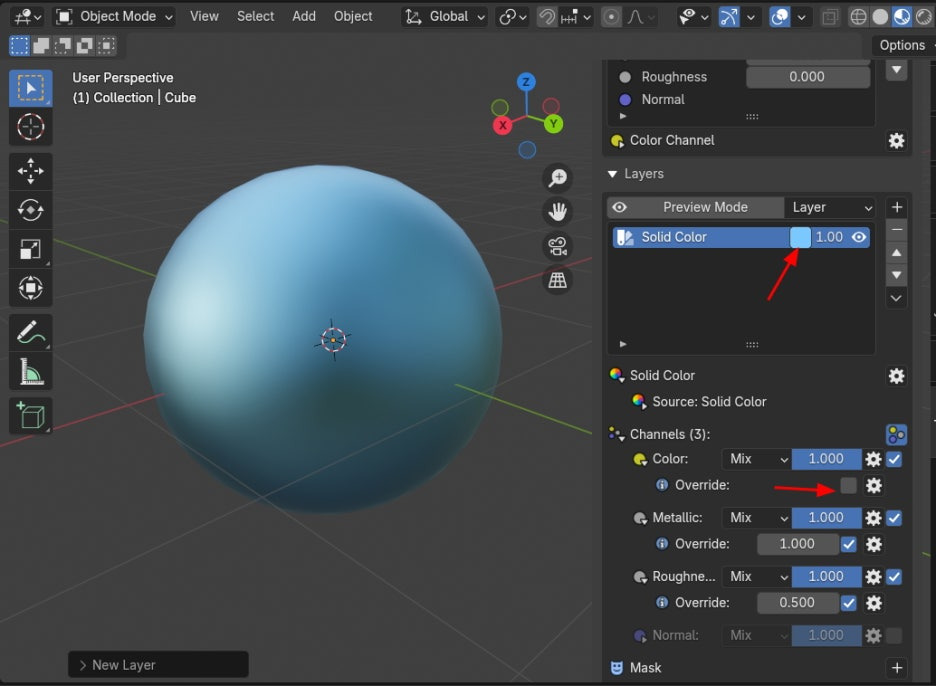Open the Options panel
Screen dimensions: 936x686
(x=902, y=45)
